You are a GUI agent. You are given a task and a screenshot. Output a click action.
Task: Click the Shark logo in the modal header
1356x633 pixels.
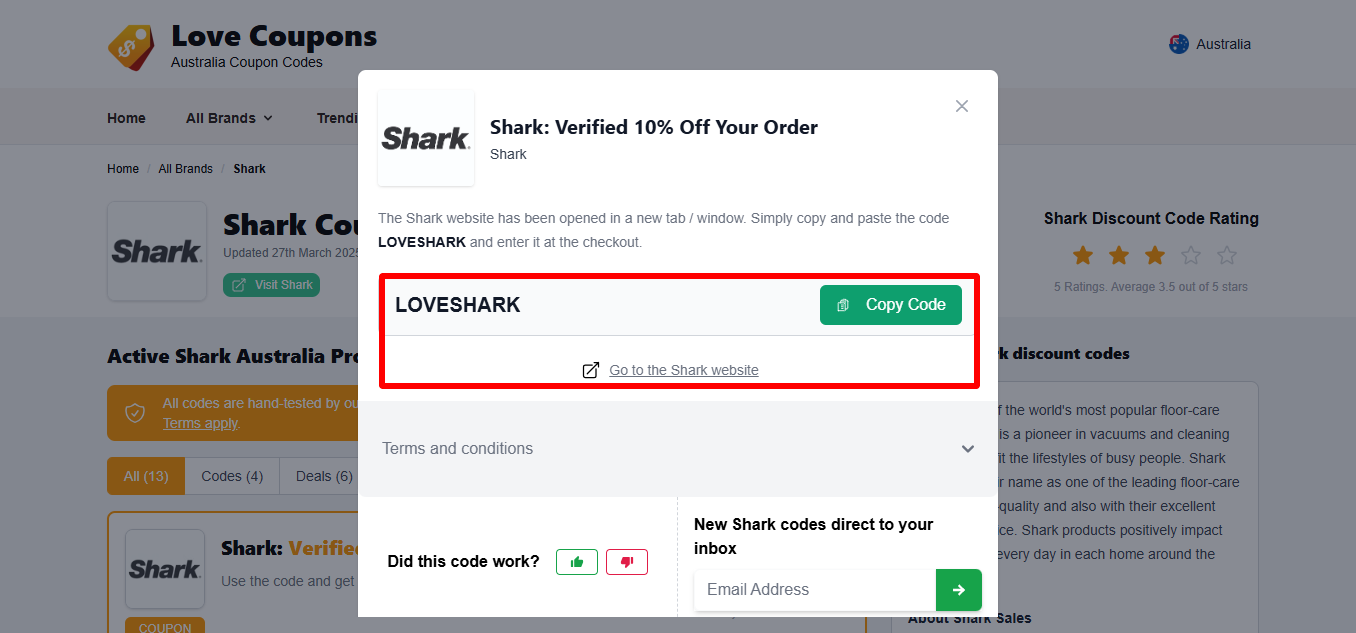[425, 138]
